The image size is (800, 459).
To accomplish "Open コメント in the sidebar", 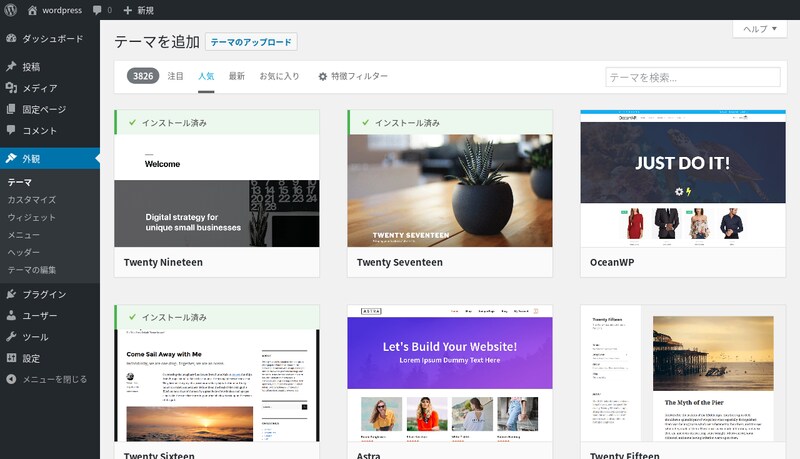I will tap(39, 131).
